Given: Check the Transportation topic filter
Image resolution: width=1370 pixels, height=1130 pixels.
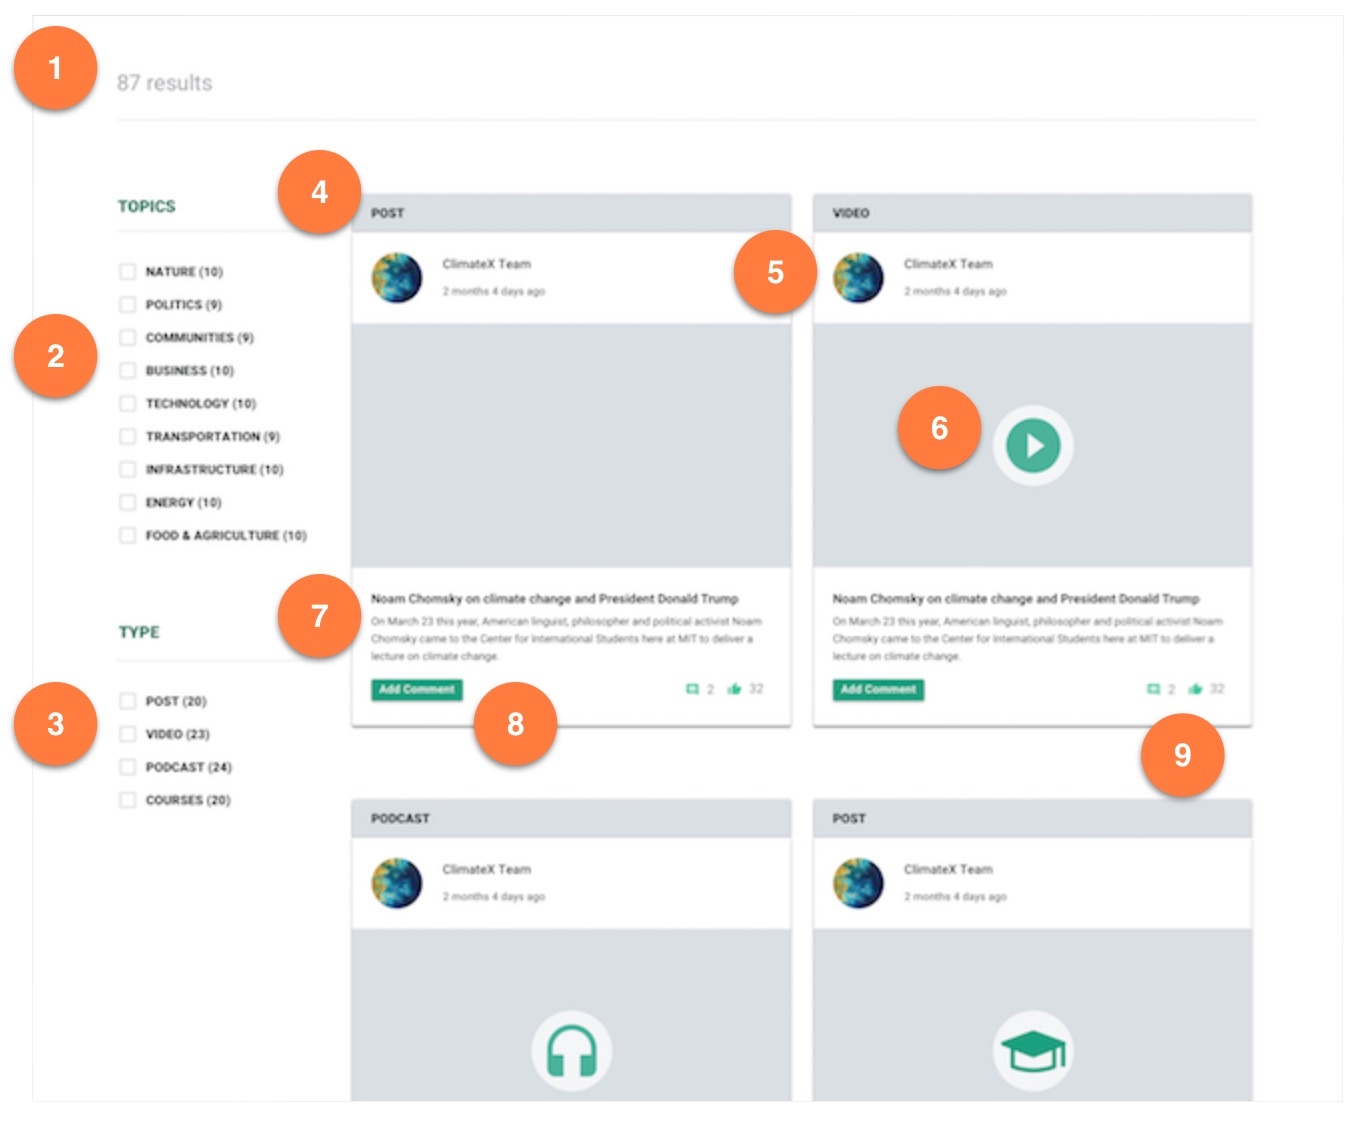Looking at the screenshot, I should point(127,436).
